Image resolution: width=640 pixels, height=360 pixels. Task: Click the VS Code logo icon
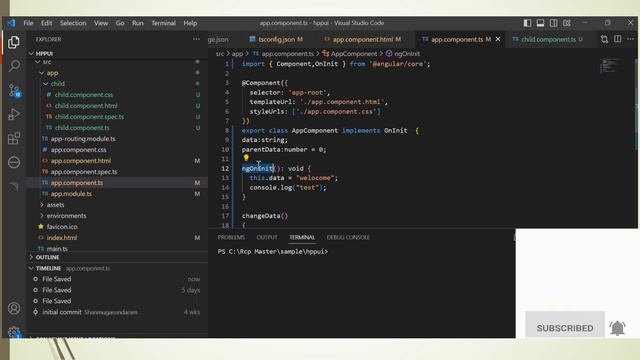click(11, 23)
